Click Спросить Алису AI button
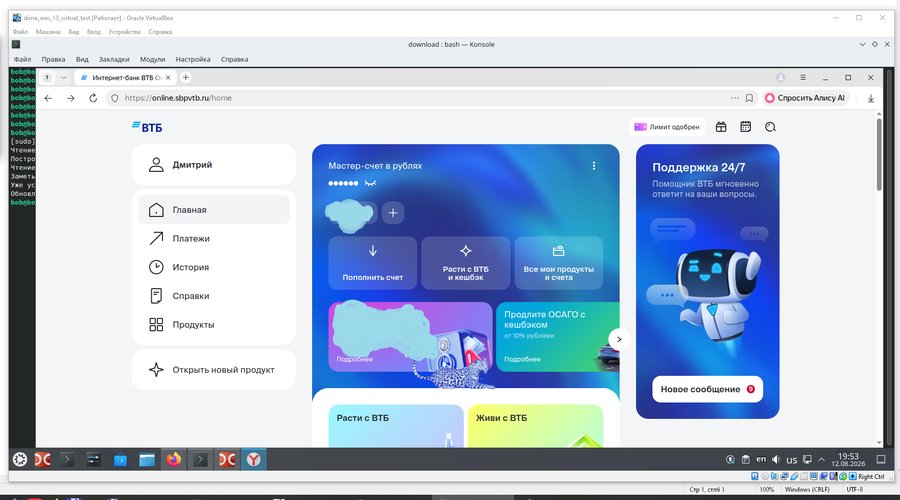 pos(805,98)
